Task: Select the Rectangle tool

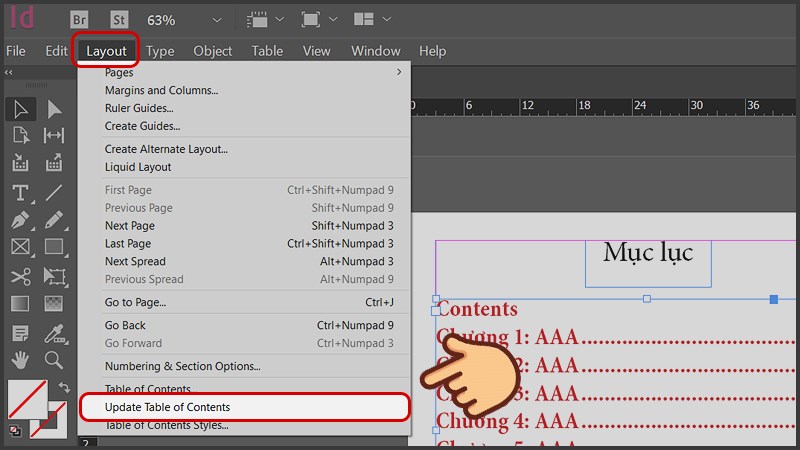Action: [x=54, y=247]
